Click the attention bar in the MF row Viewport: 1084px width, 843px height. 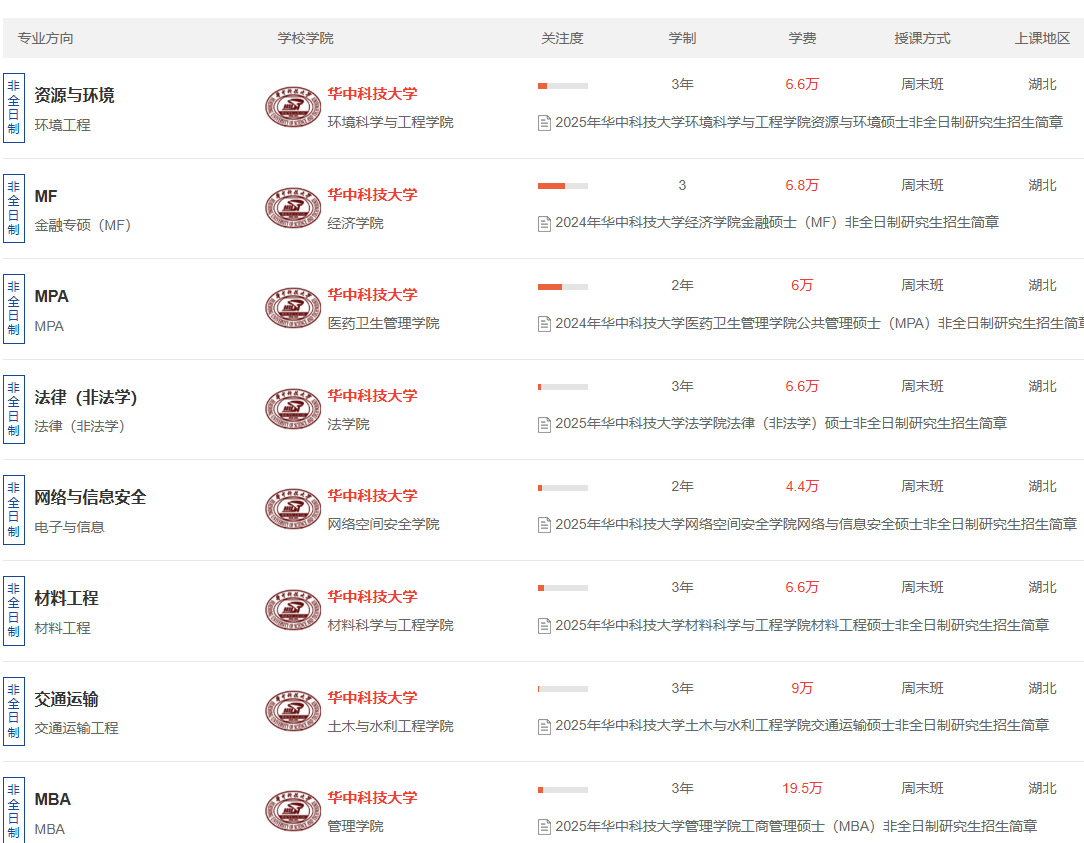coord(563,186)
